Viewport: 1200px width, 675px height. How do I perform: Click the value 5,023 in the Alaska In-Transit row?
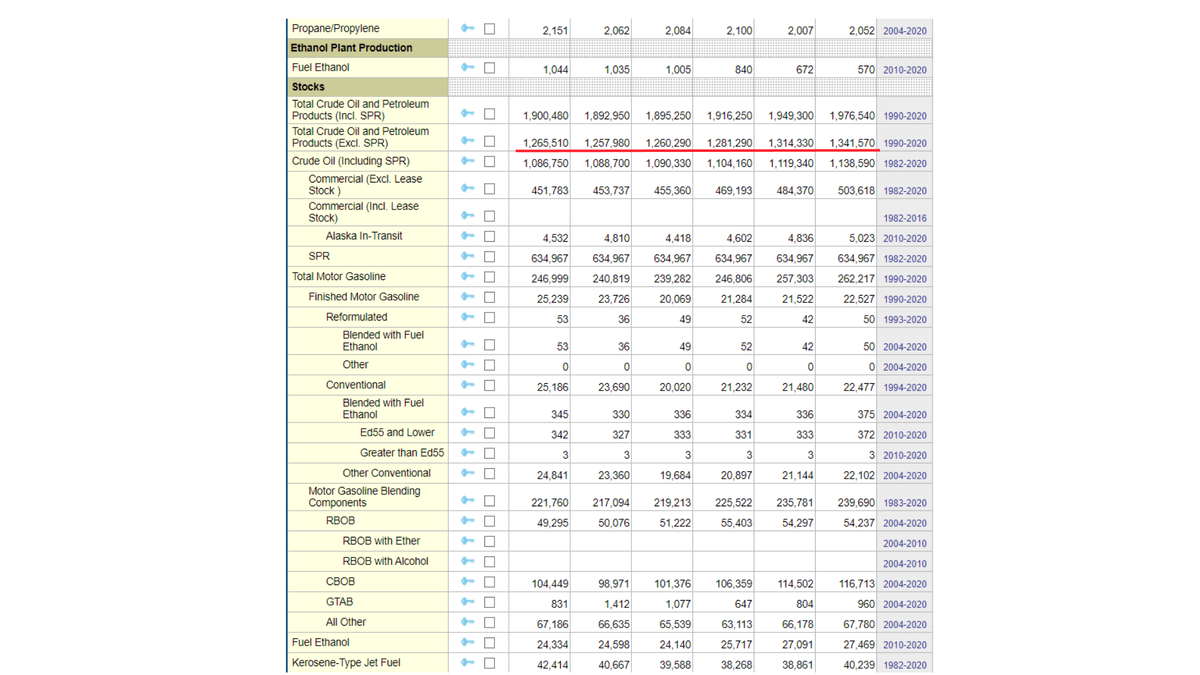[862, 239]
